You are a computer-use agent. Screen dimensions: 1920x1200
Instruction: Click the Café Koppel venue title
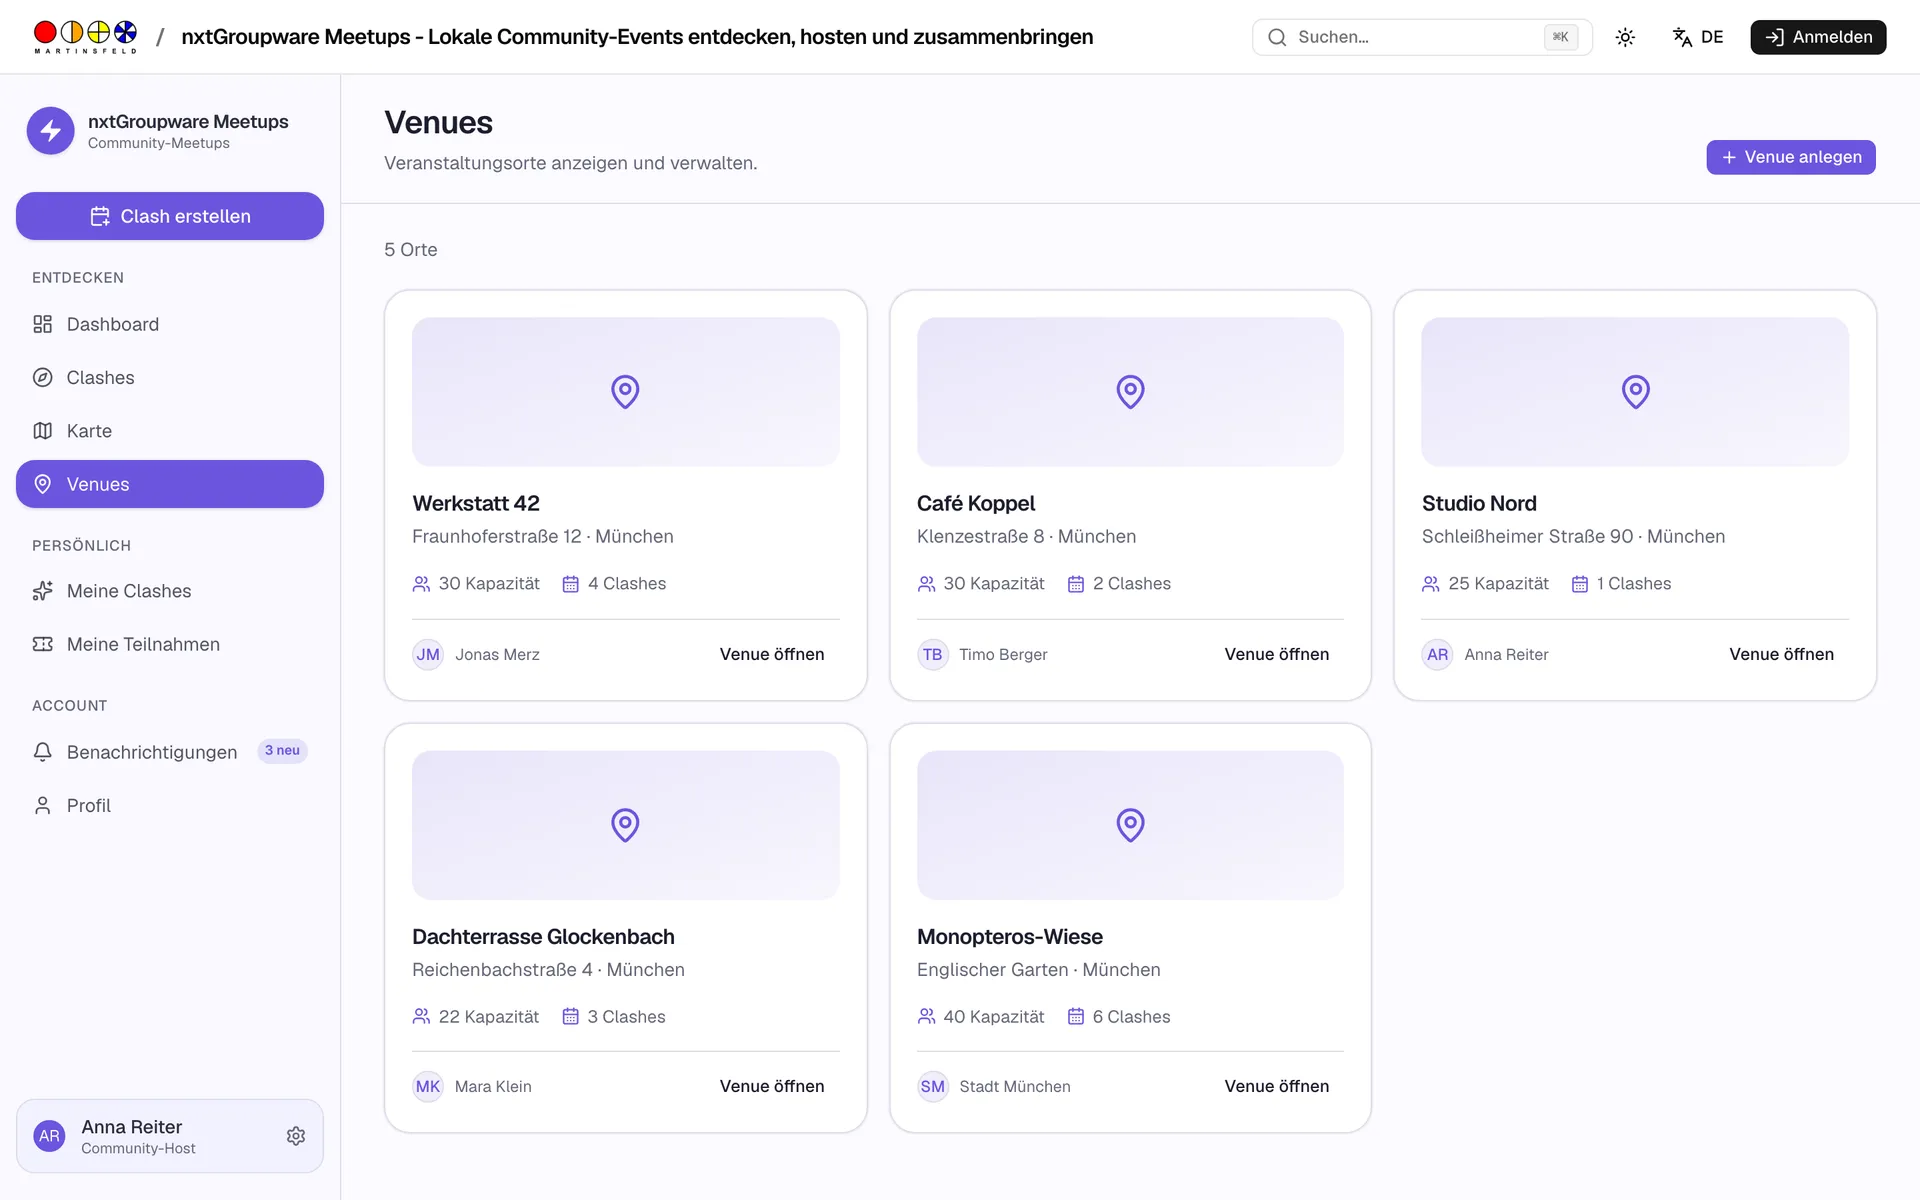tap(976, 503)
